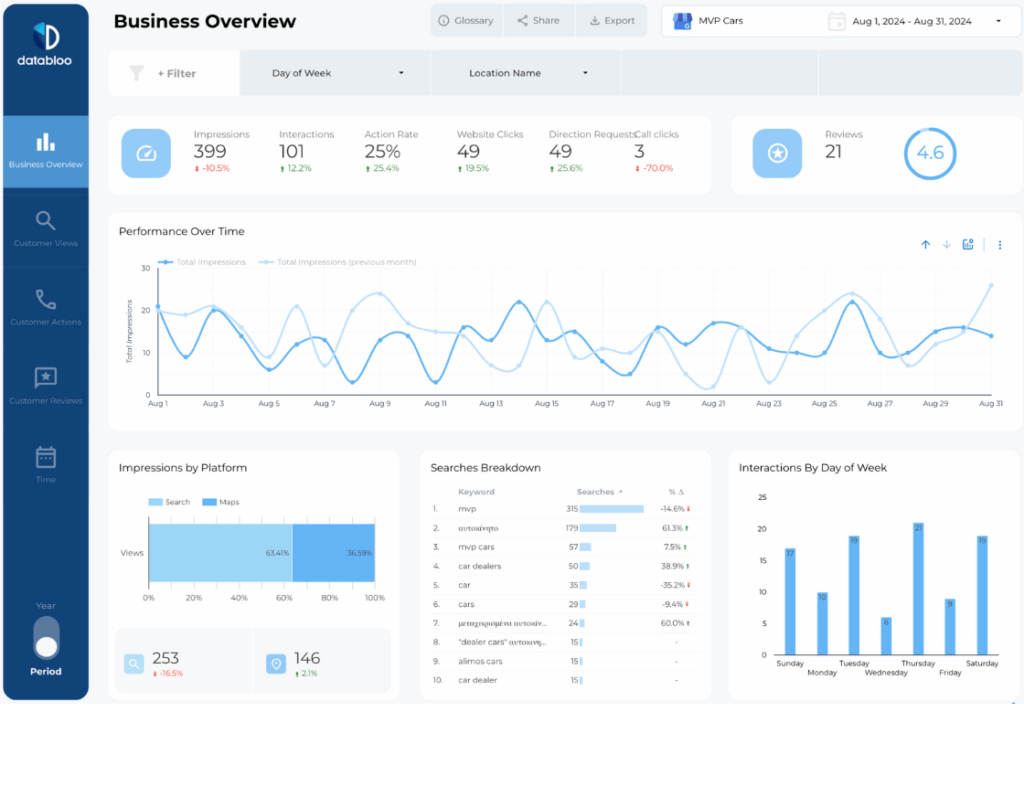1024x786 pixels.
Task: Open Customer Views magnifier icon in sidebar
Action: [46, 221]
